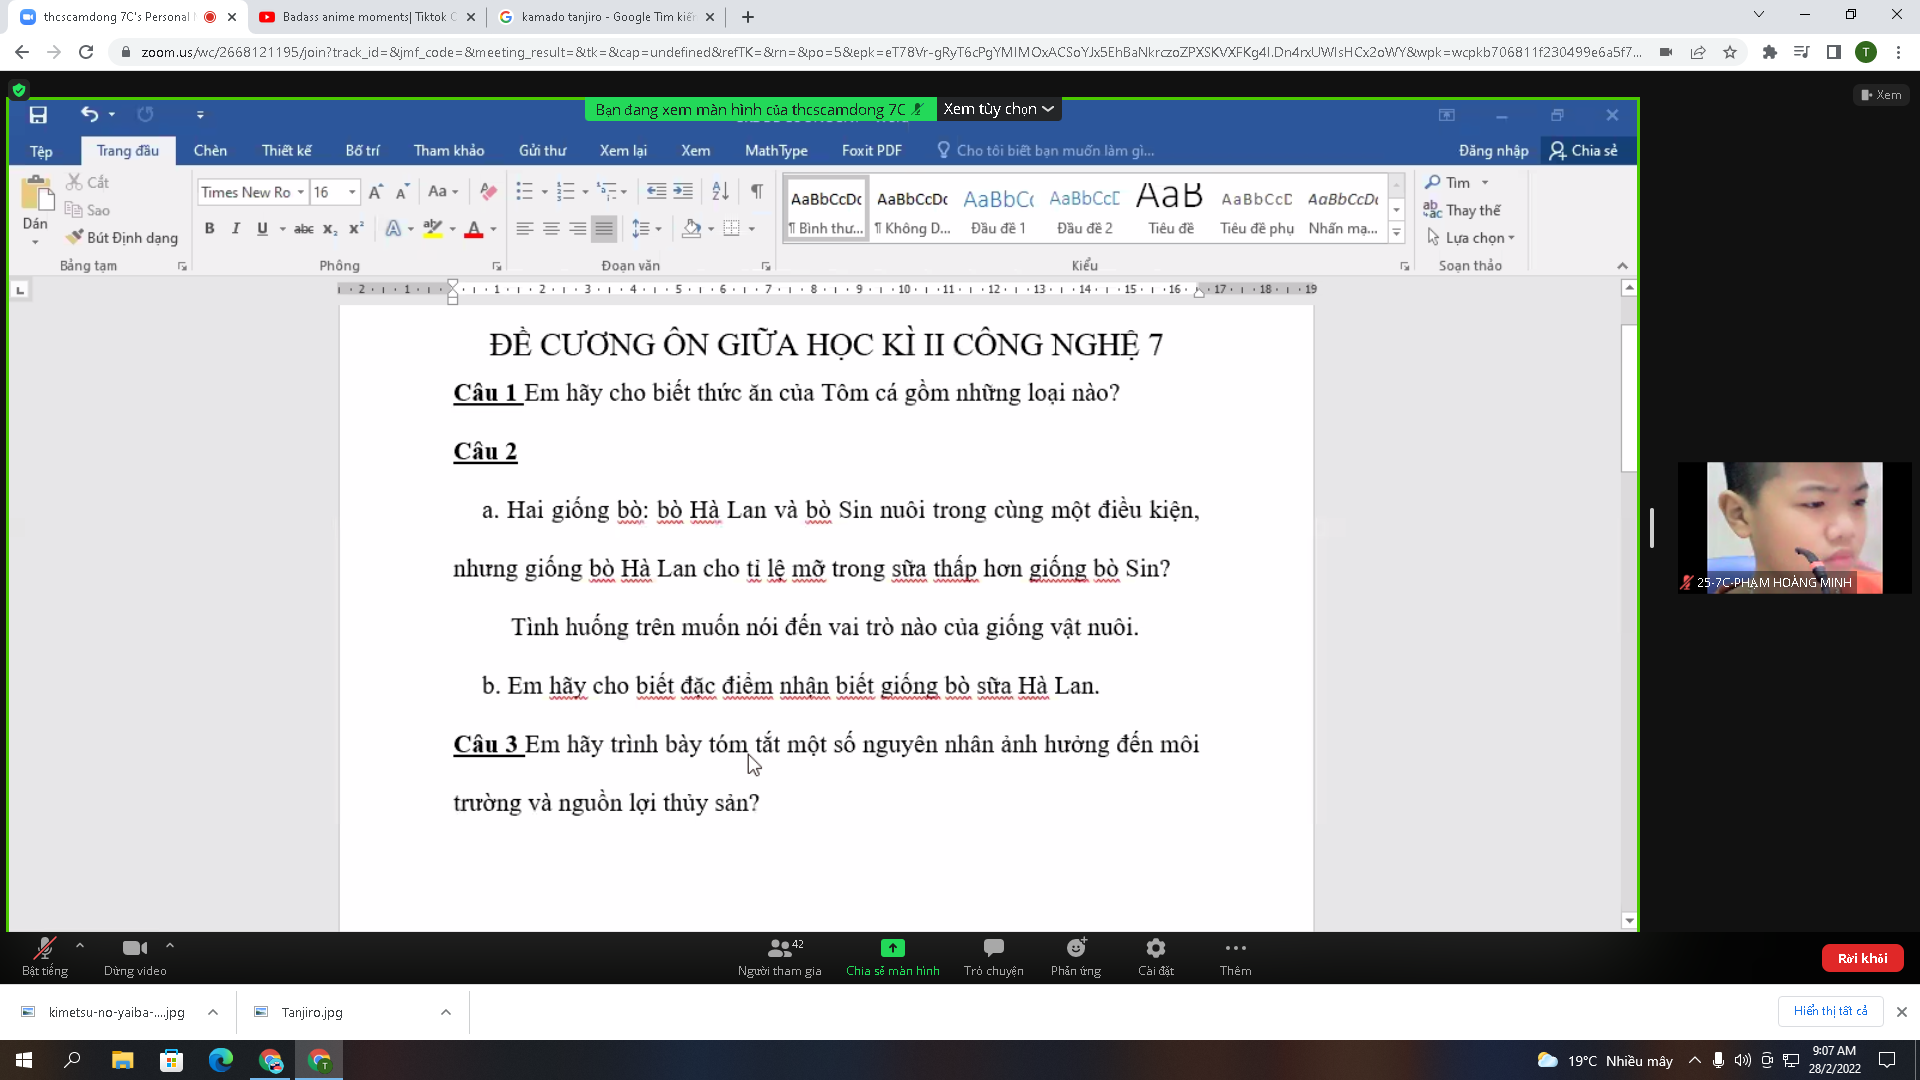1920x1080 pixels.
Task: Toggle superscript formatting
Action: [356, 229]
